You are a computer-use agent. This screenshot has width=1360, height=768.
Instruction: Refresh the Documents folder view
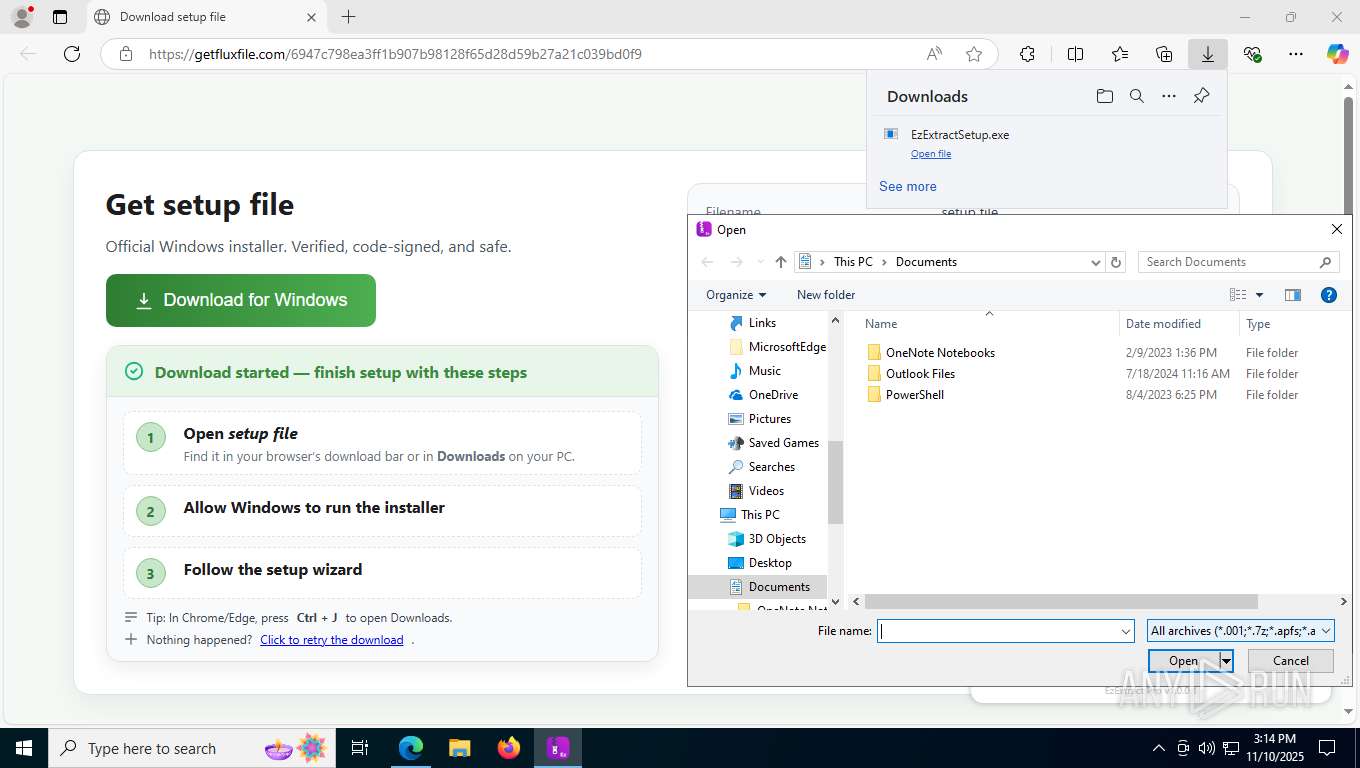[1117, 262]
